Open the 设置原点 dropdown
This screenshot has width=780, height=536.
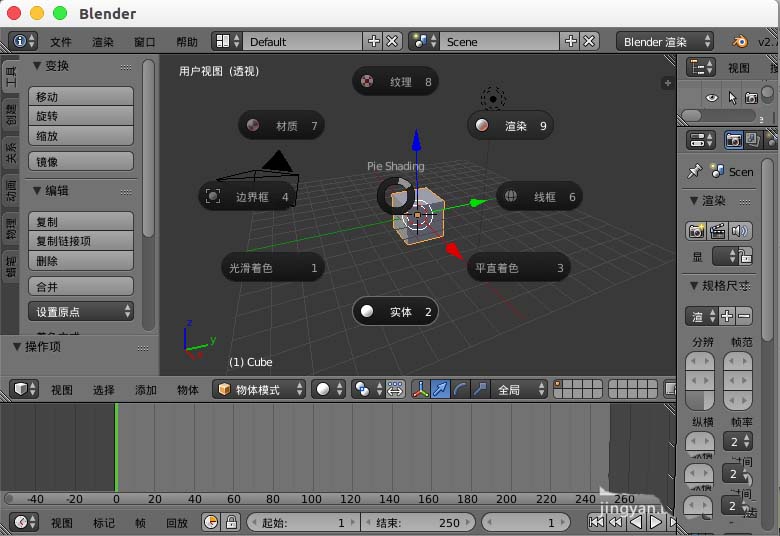(81, 312)
